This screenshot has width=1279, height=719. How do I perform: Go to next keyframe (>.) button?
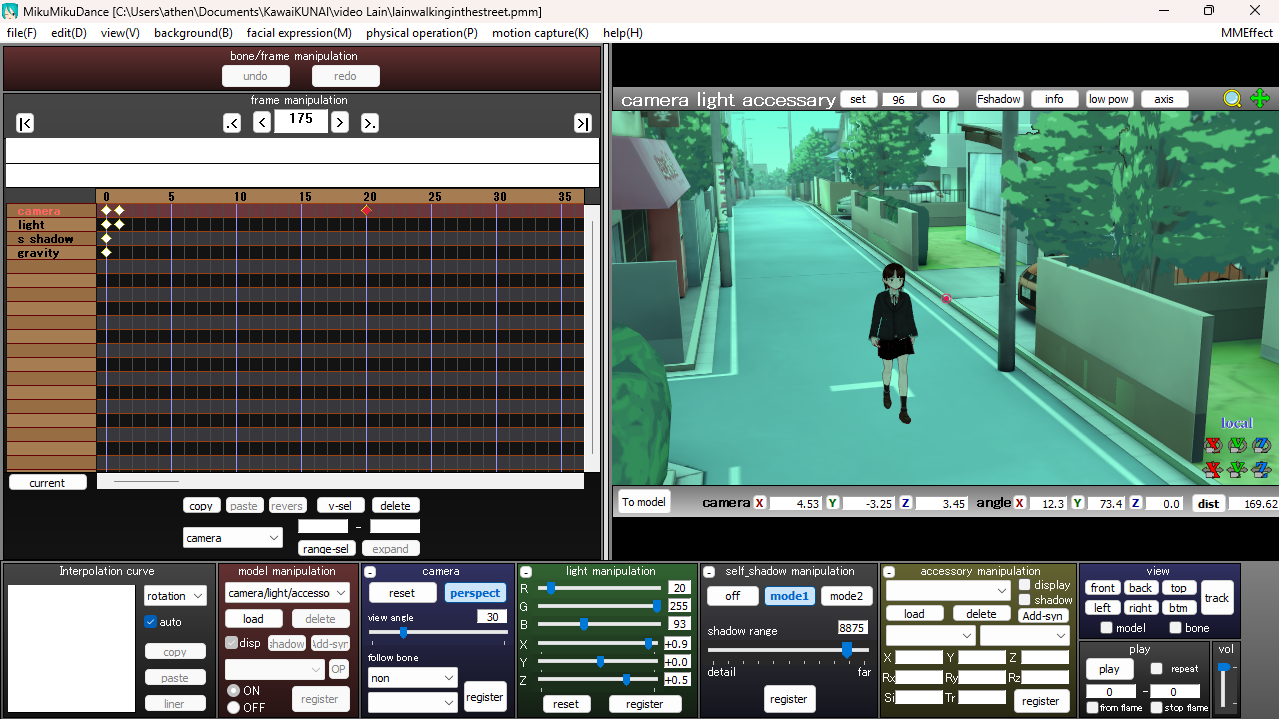tap(370, 123)
